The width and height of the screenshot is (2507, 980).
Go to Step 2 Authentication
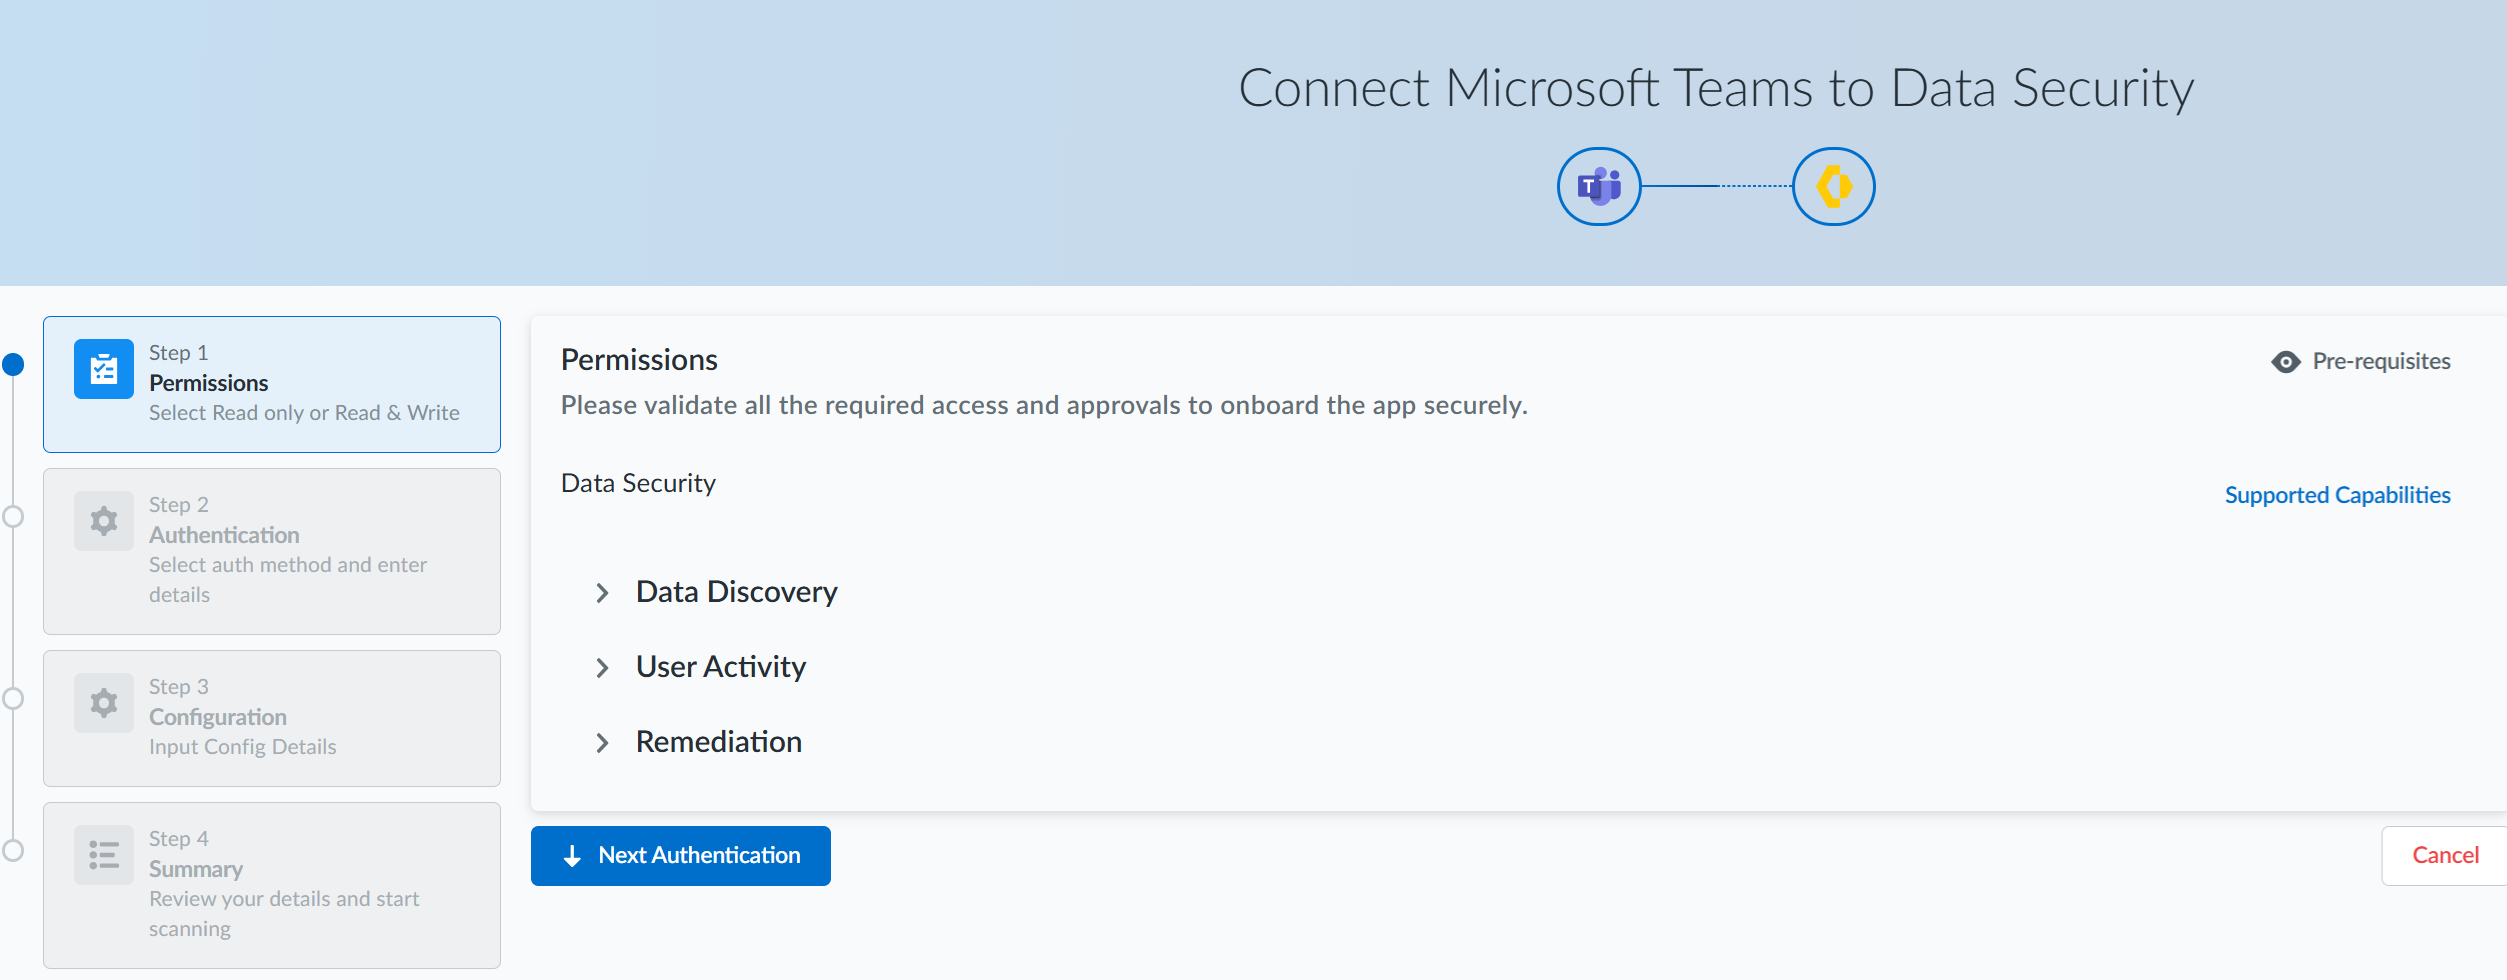click(271, 551)
